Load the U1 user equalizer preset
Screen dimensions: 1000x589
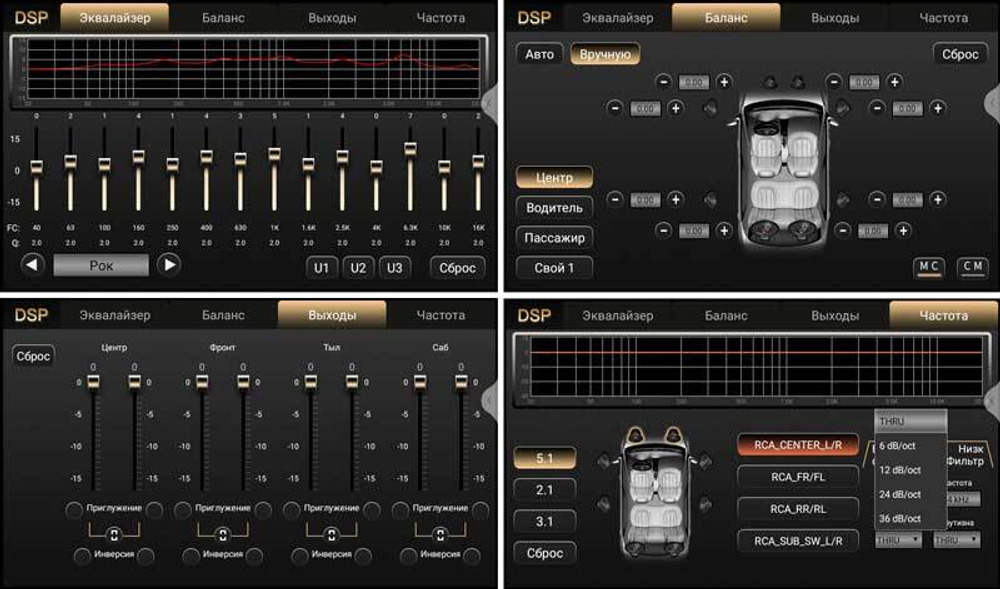pyautogui.click(x=321, y=268)
